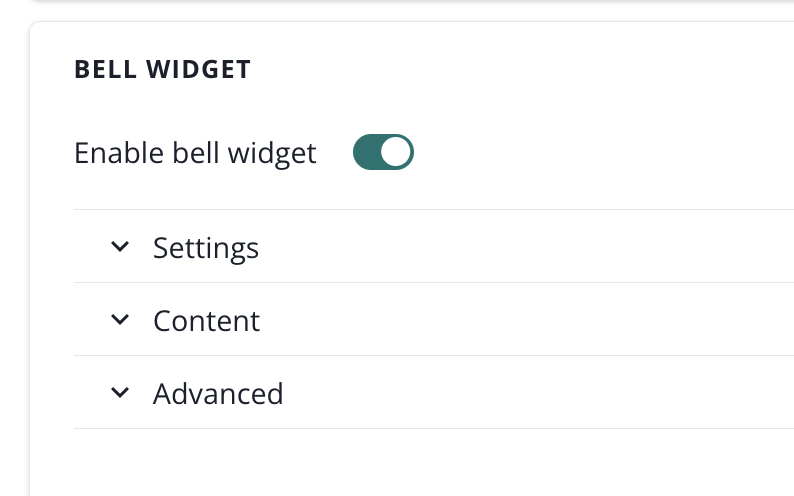794x496 pixels.
Task: Click the Settings text label
Action: pyautogui.click(x=205, y=247)
